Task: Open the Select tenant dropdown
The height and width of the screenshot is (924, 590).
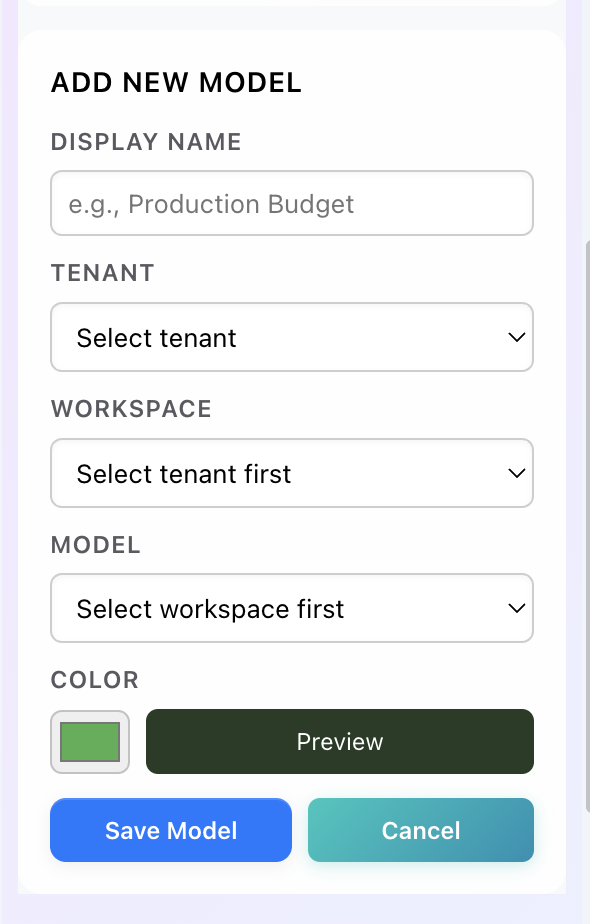Action: pos(292,337)
